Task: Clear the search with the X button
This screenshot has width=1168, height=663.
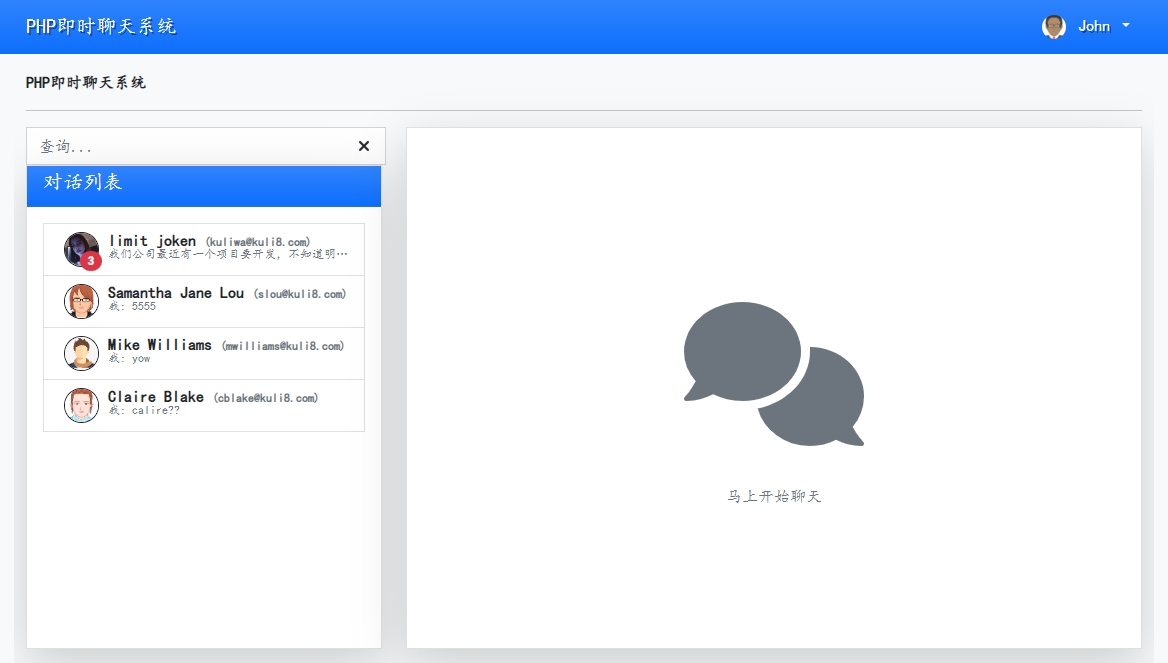Action: pyautogui.click(x=364, y=147)
